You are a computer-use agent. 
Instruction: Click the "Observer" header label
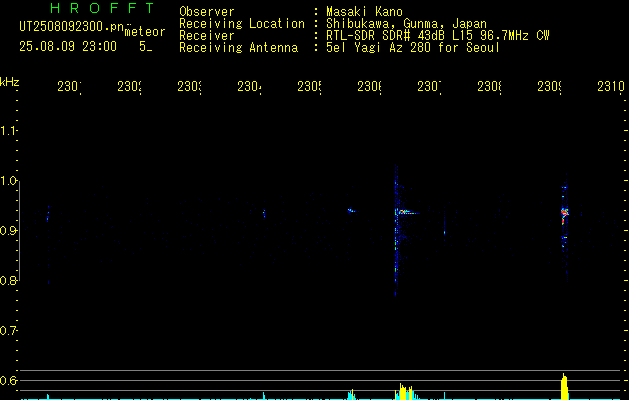[x=207, y=11]
